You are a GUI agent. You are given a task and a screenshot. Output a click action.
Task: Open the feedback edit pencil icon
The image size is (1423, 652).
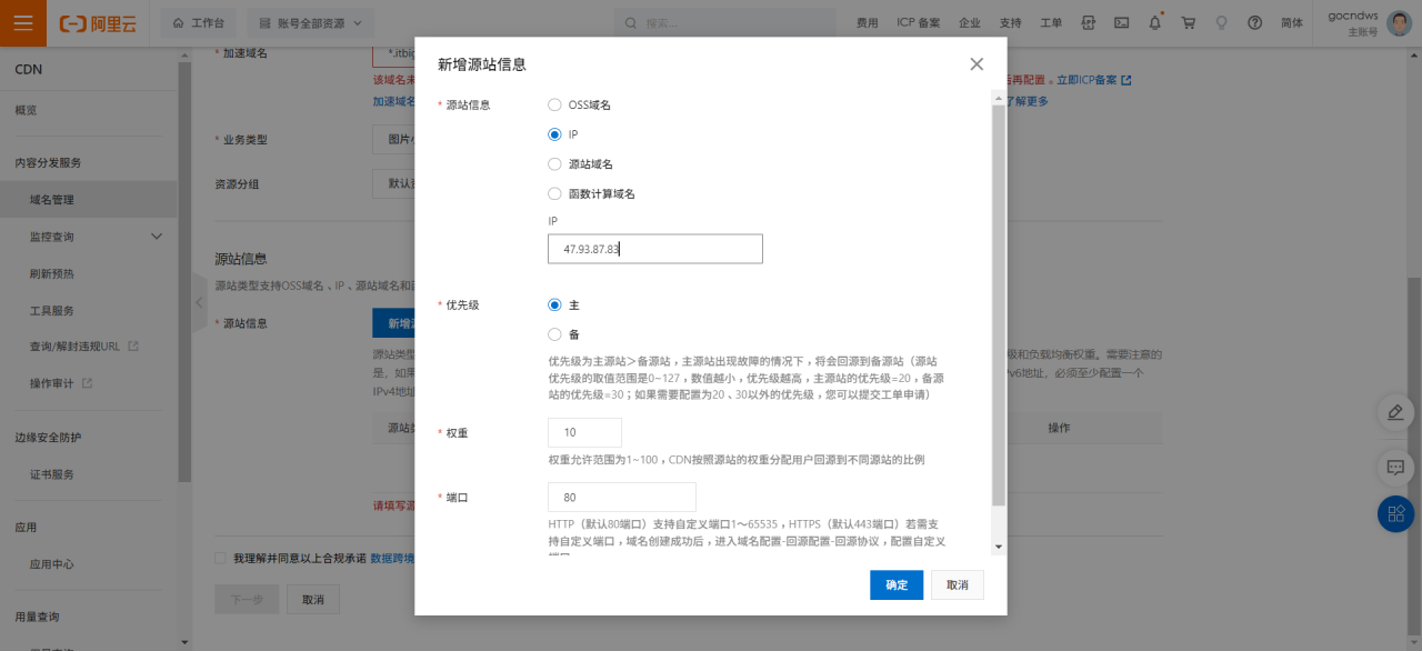(x=1396, y=412)
